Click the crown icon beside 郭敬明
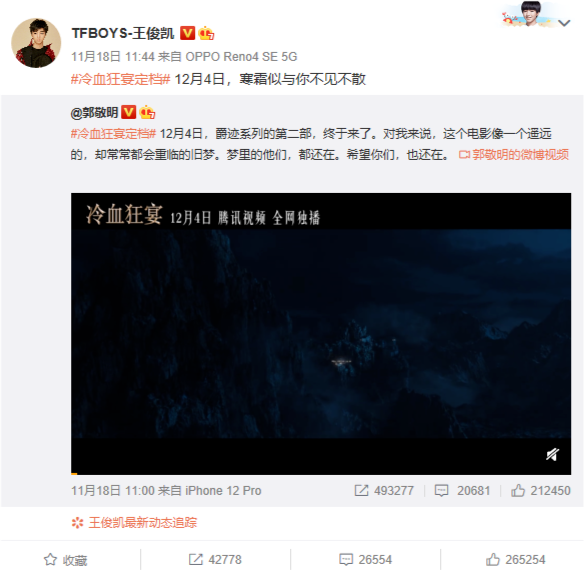This screenshot has width=584, height=570. click(x=147, y=112)
